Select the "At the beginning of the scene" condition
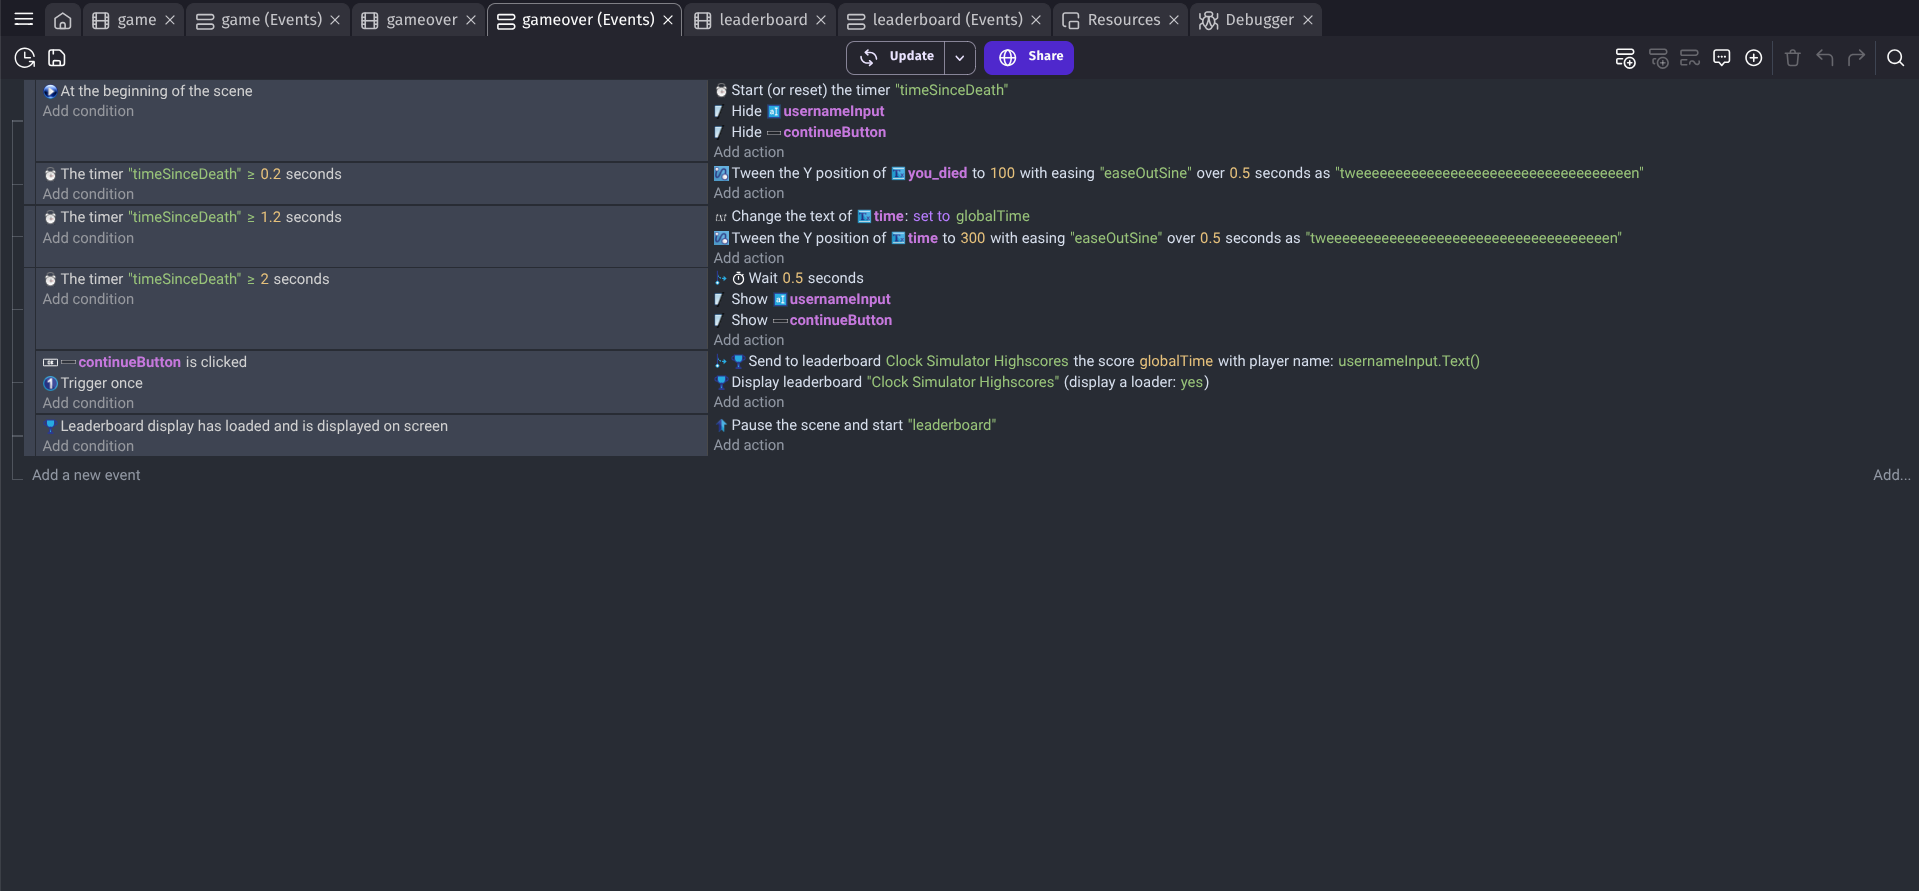The image size is (1919, 891). click(x=147, y=91)
